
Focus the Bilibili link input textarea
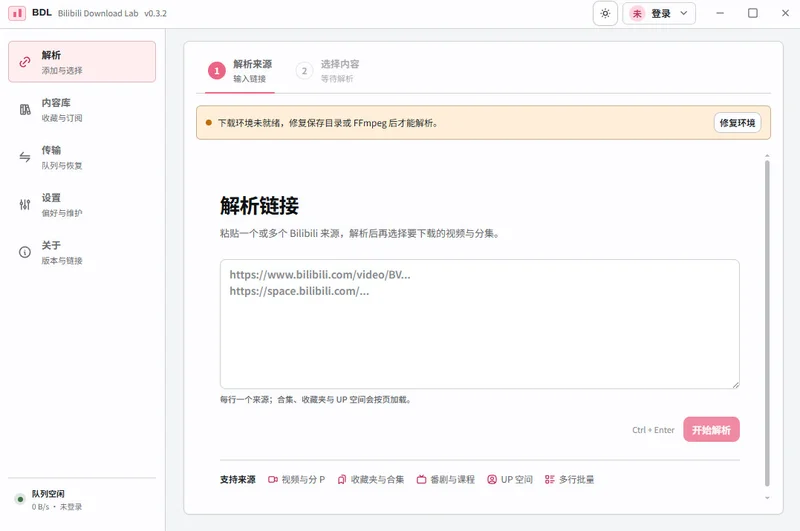point(480,324)
